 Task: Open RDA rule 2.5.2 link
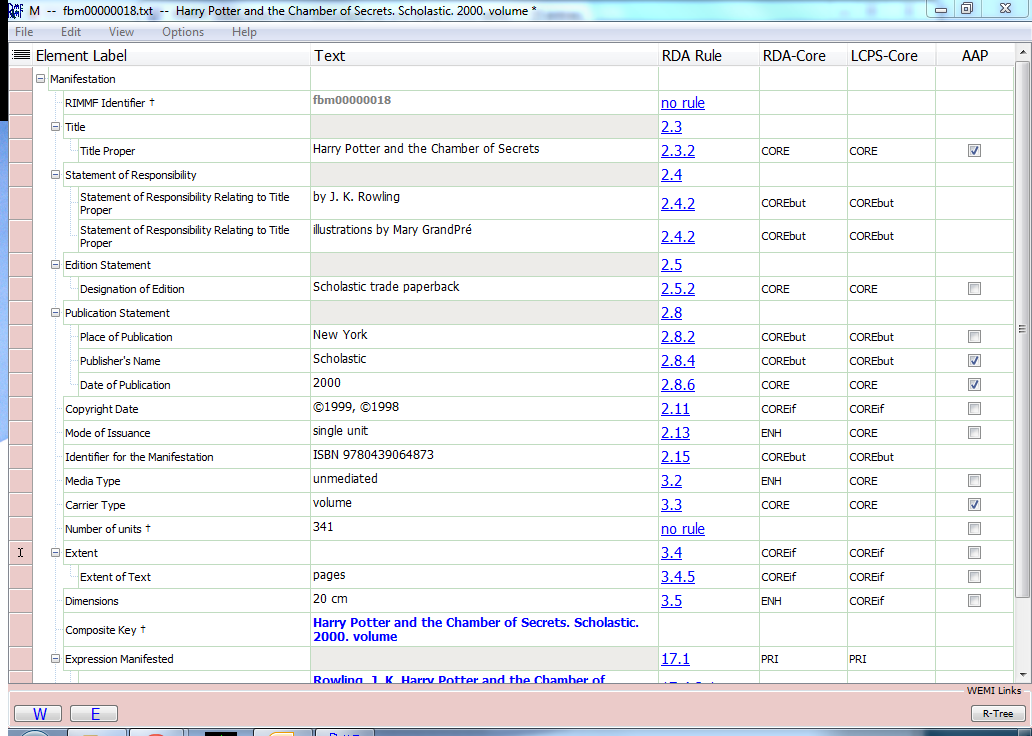678,289
